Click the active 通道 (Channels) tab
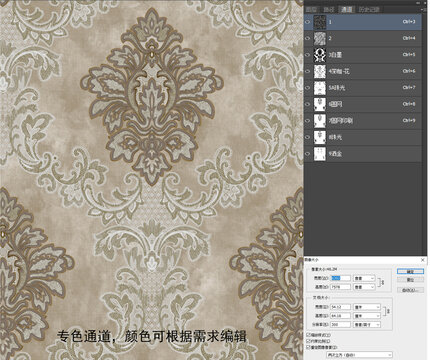The height and width of the screenshot is (360, 430). pos(347,10)
